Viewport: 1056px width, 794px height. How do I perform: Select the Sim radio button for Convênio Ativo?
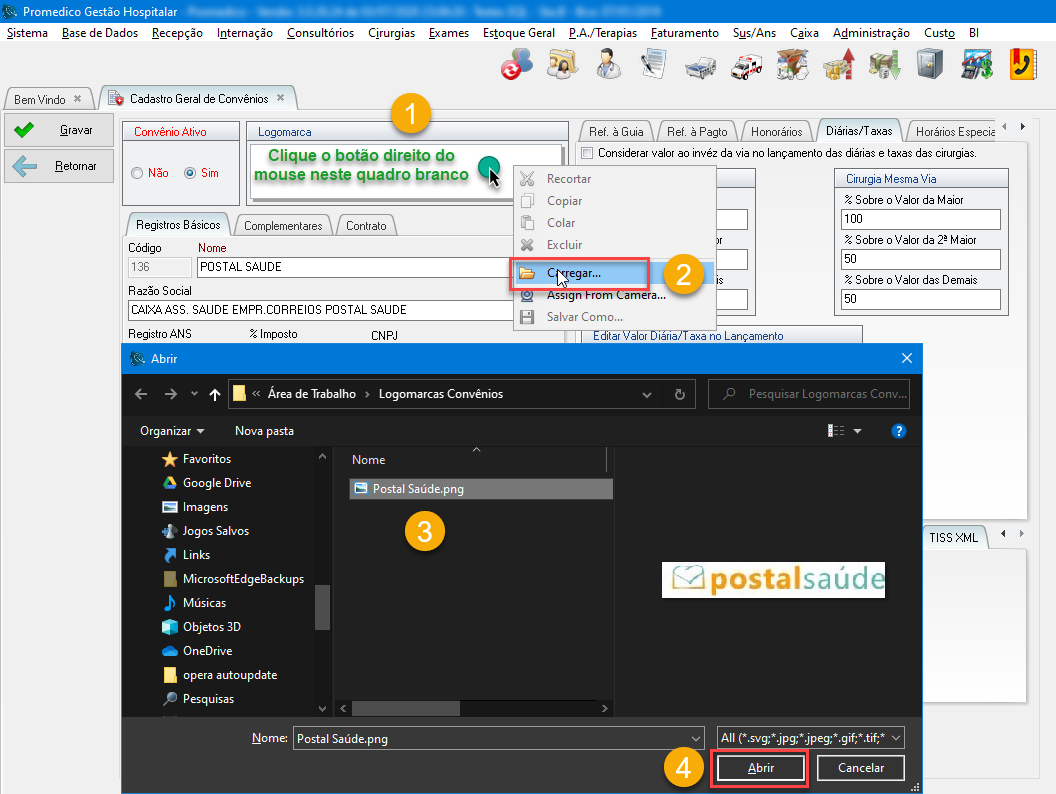point(190,173)
